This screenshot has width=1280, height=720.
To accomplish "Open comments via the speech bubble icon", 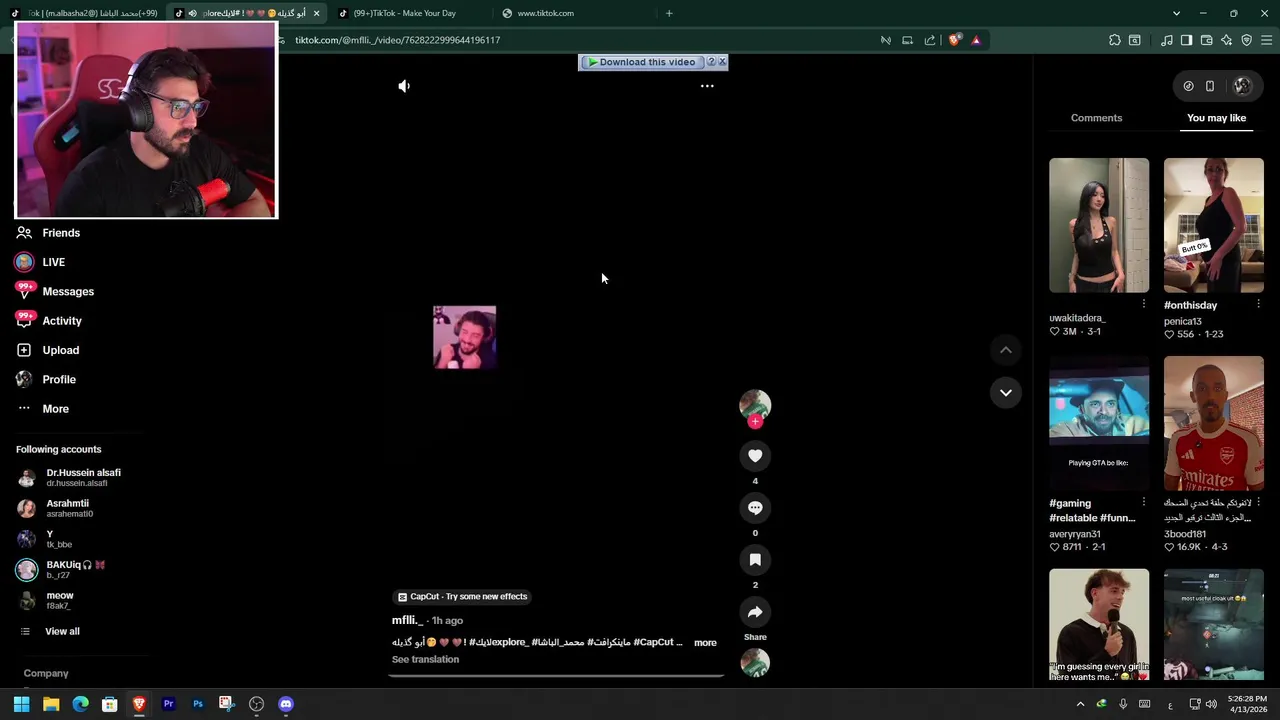I will [755, 508].
